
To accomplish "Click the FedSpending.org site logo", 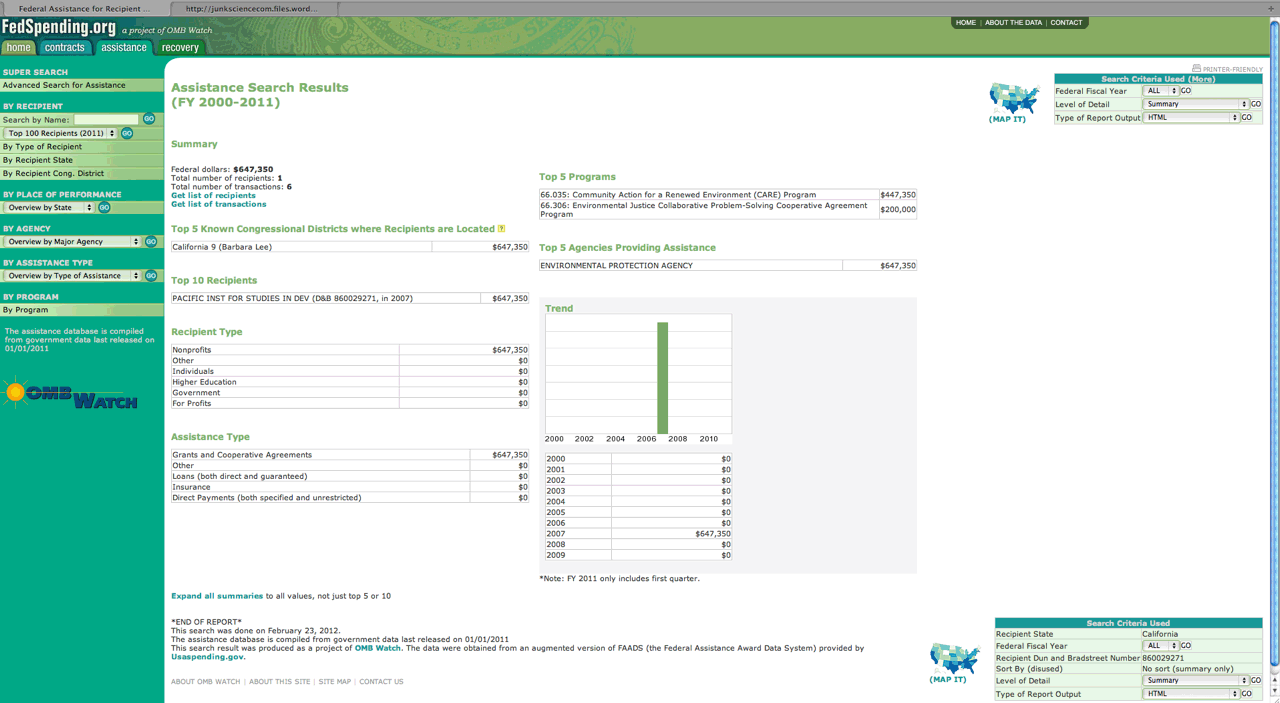I will point(59,27).
